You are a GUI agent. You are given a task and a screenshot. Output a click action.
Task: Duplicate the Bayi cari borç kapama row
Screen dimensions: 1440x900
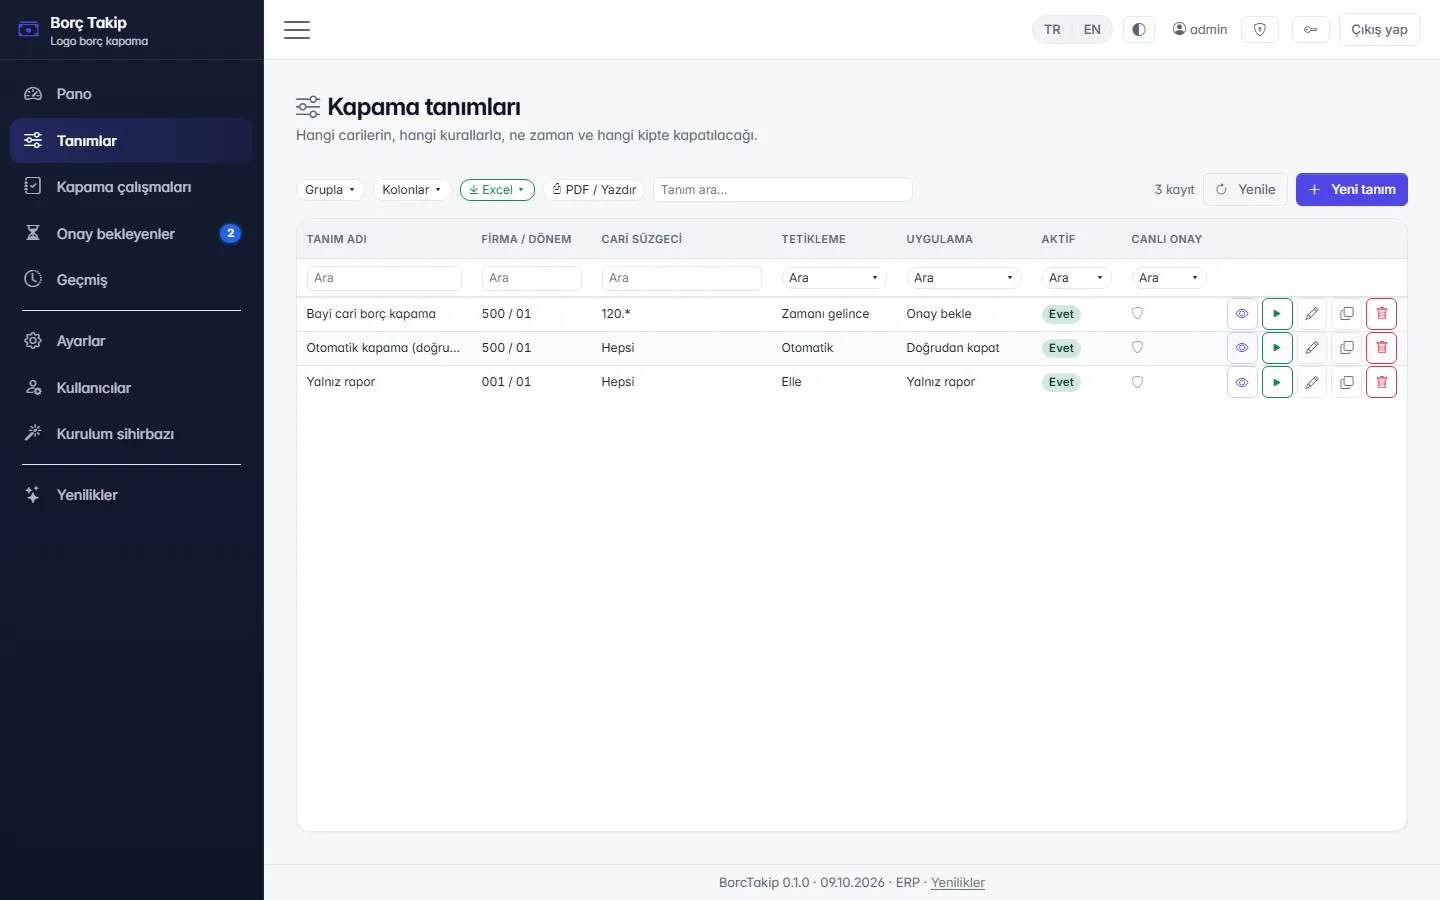point(1347,314)
